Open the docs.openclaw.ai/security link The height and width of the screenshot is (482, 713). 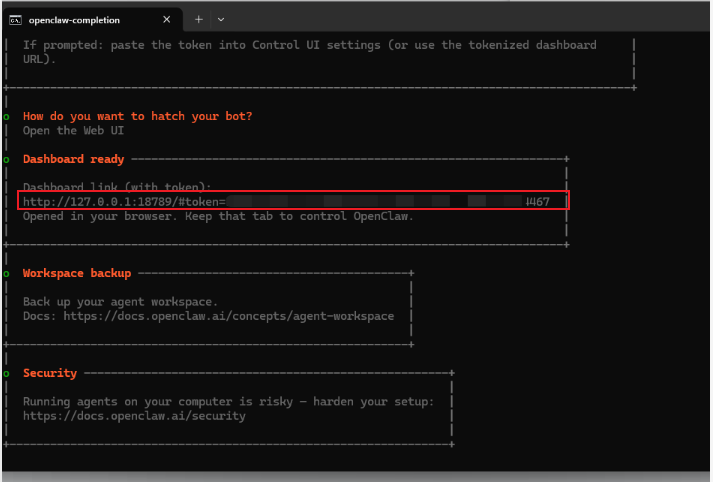point(134,416)
